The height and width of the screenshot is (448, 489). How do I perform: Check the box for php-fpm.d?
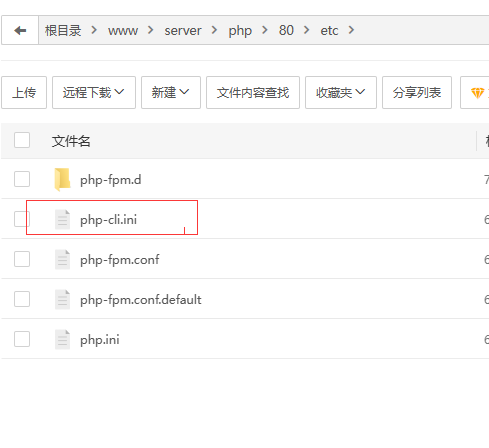pyautogui.click(x=22, y=179)
